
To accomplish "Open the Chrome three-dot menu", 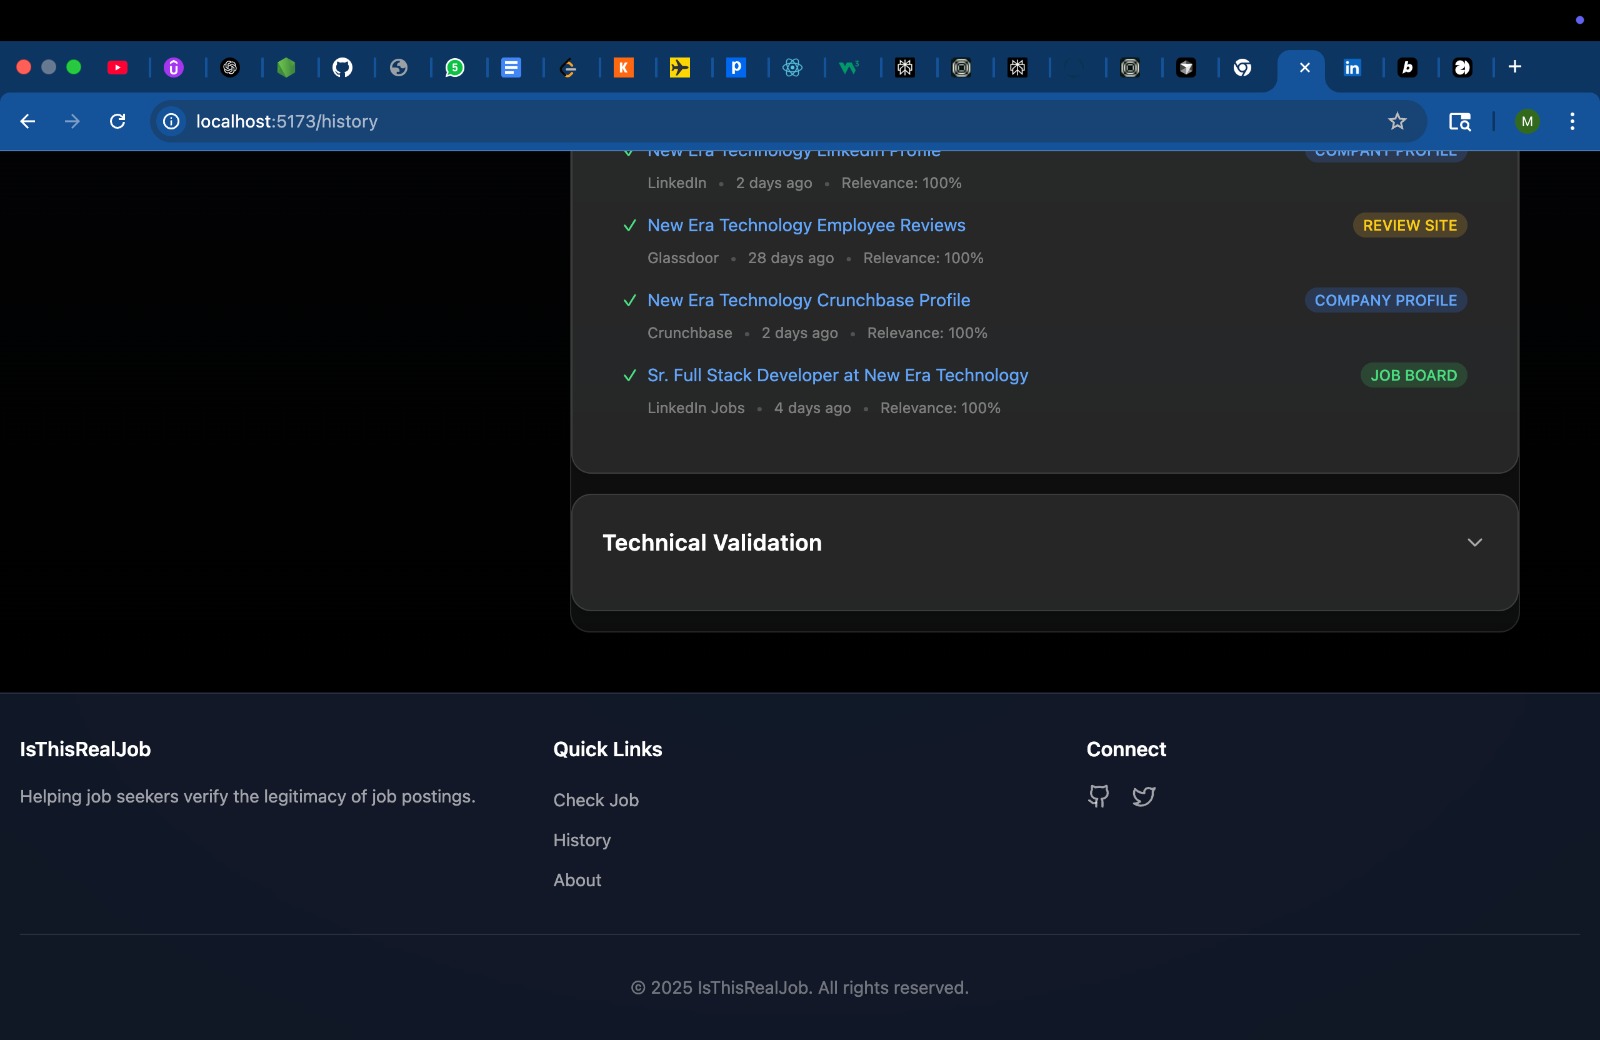I will pyautogui.click(x=1572, y=121).
